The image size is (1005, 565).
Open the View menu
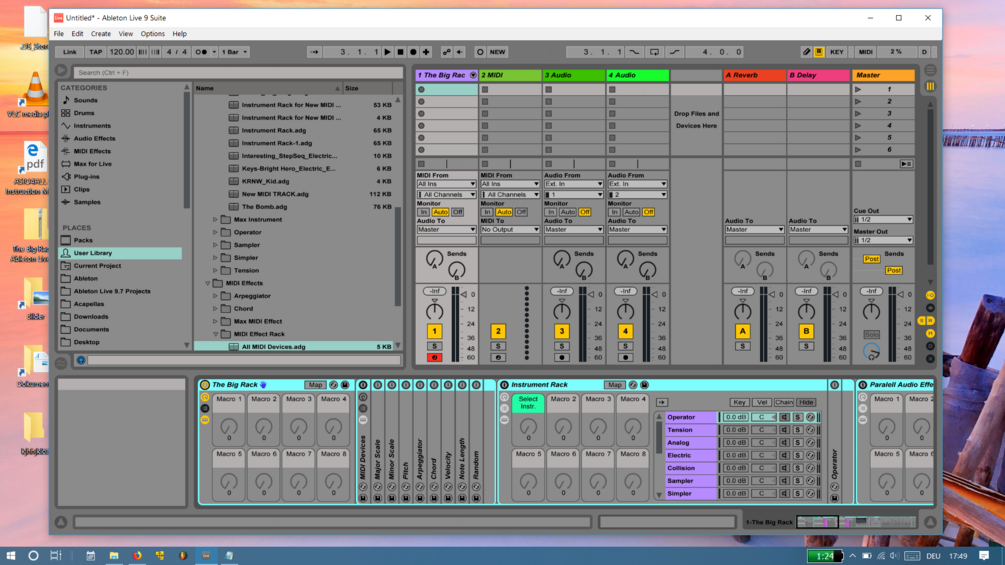coord(126,33)
